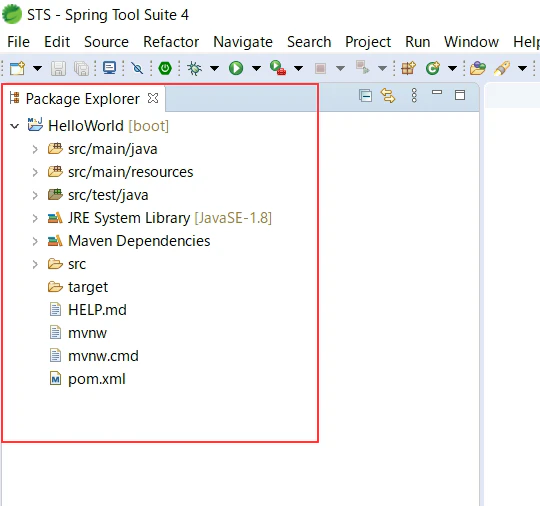The image size is (540, 506).
Task: Expand the src/main/resources folder
Action: [x=35, y=172]
